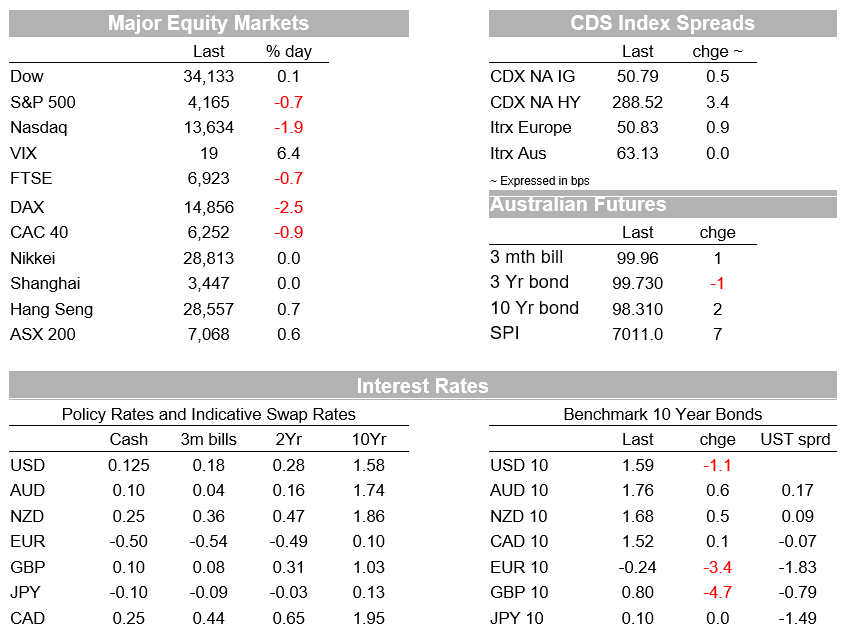Click the Major Equity Markets header
851x632 pixels.
tap(208, 23)
